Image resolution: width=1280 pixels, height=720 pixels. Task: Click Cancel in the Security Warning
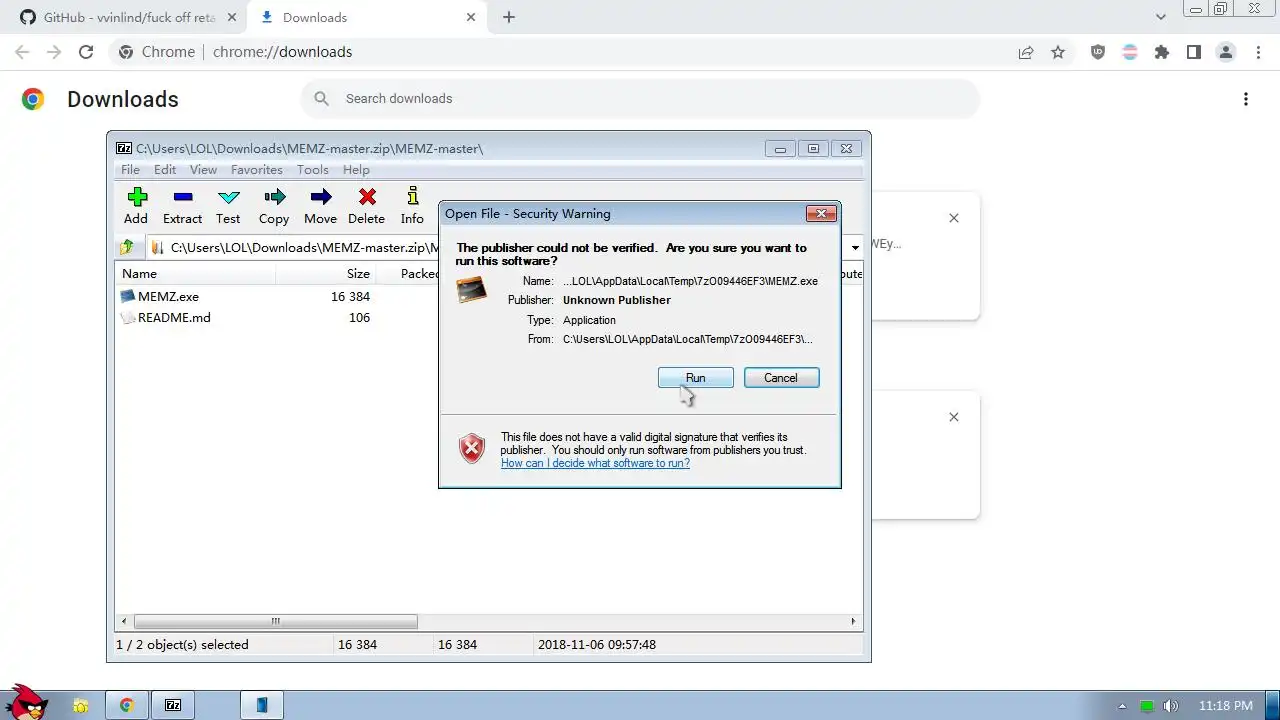pyautogui.click(x=781, y=378)
